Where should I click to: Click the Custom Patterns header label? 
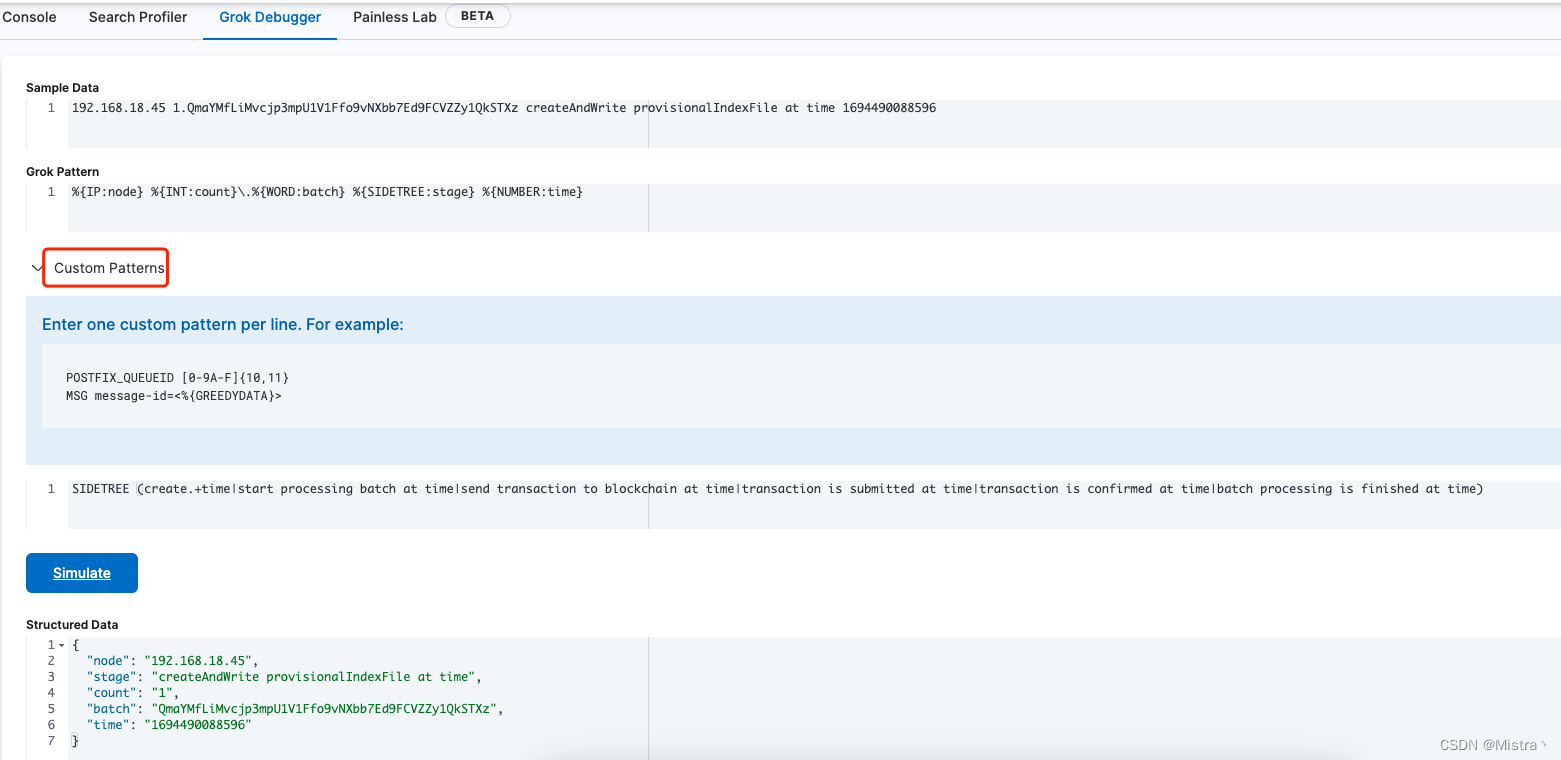pos(109,268)
